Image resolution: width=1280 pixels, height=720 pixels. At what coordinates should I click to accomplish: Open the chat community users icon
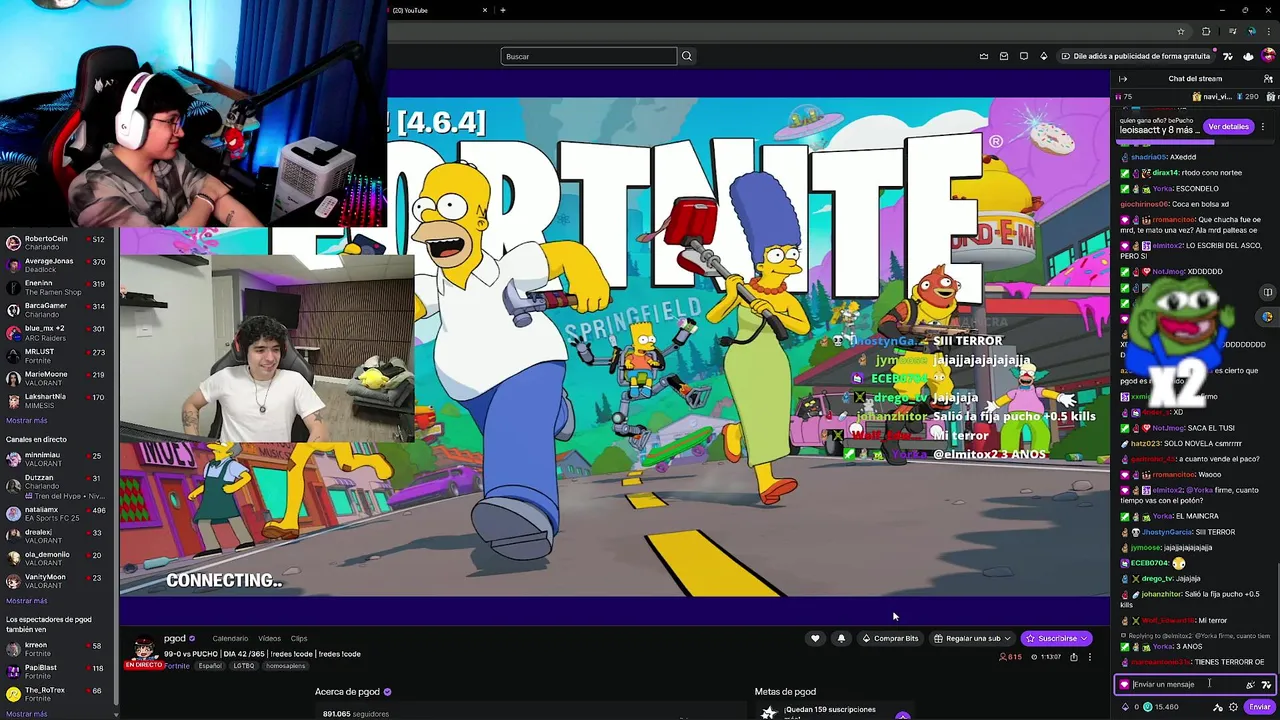pos(1267,78)
